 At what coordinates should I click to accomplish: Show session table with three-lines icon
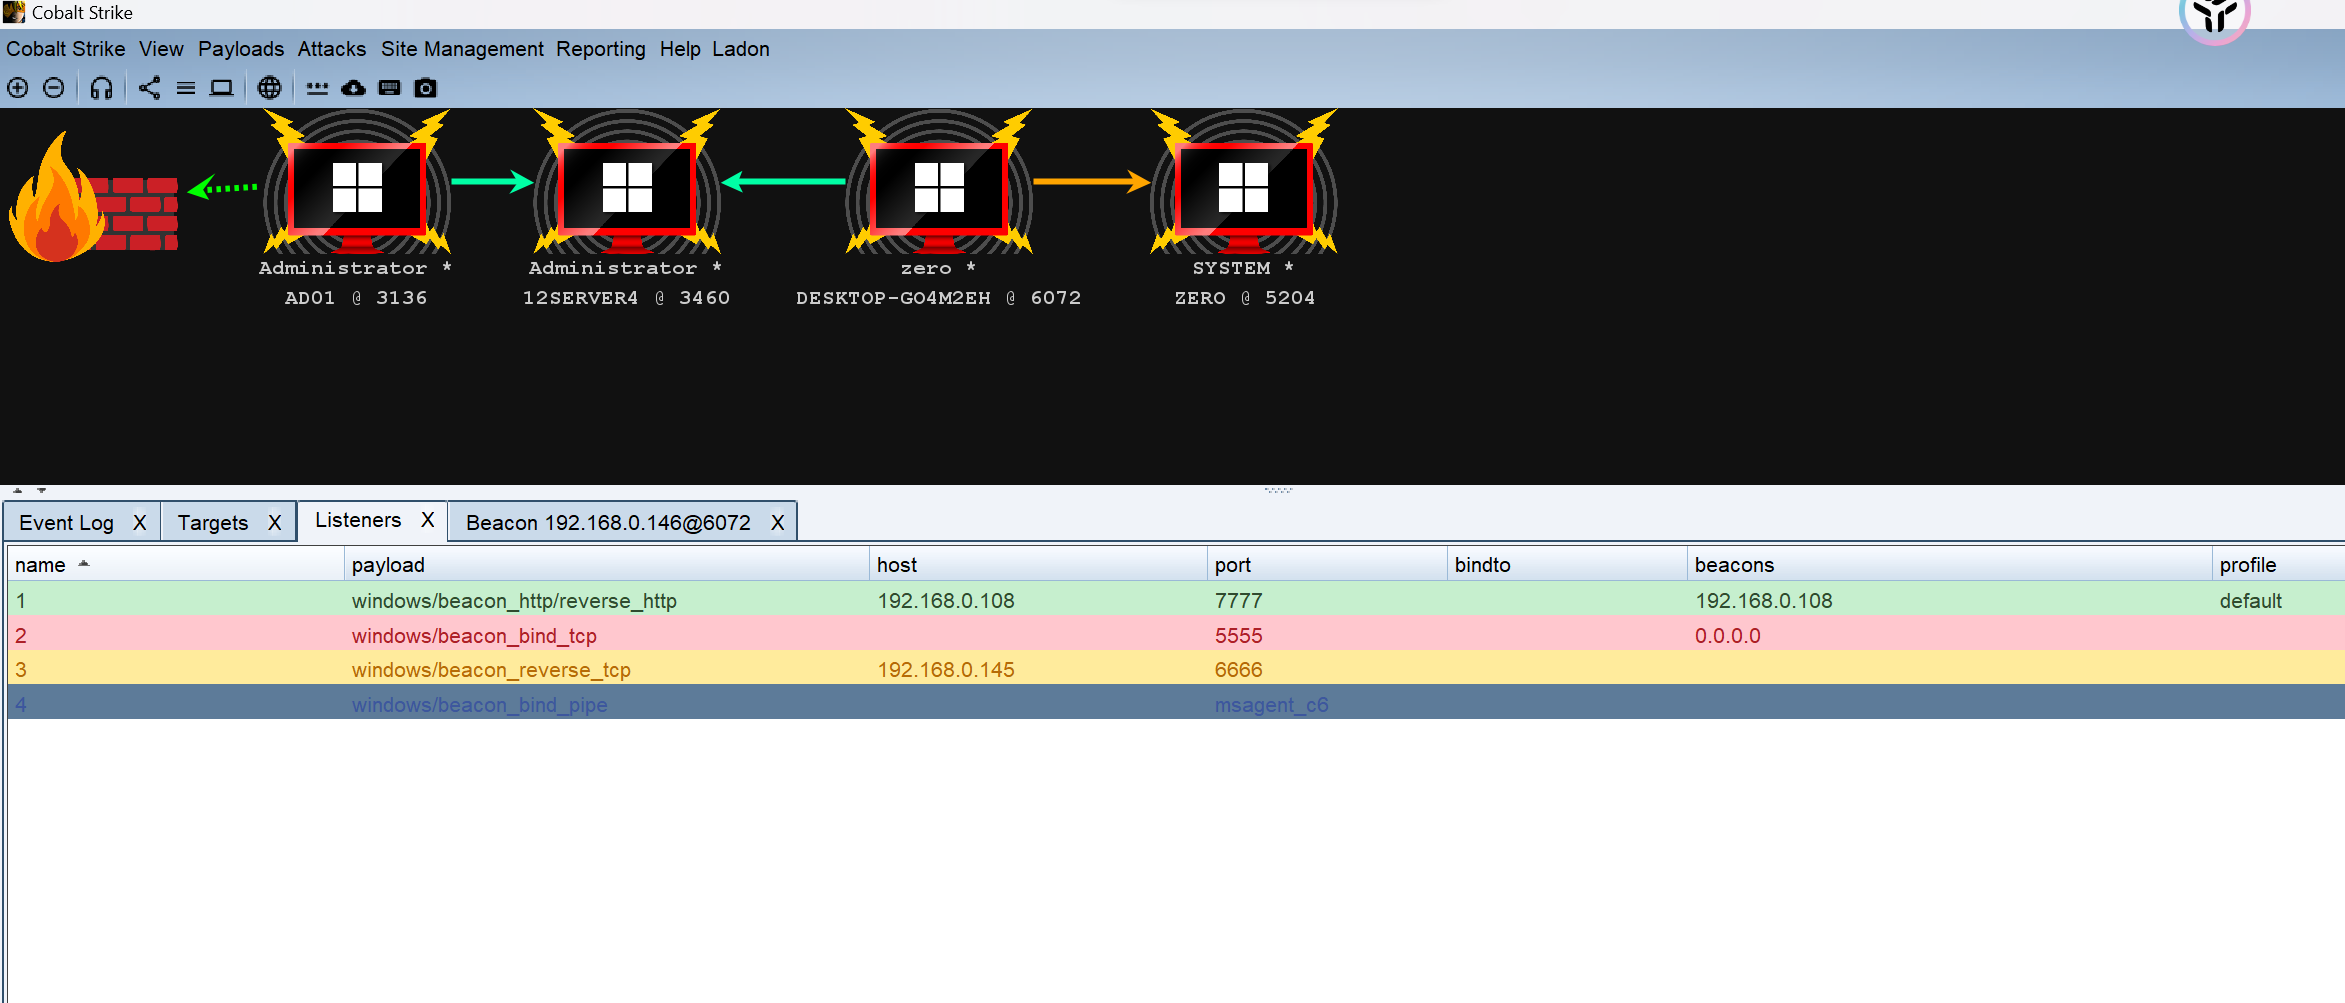[x=185, y=88]
